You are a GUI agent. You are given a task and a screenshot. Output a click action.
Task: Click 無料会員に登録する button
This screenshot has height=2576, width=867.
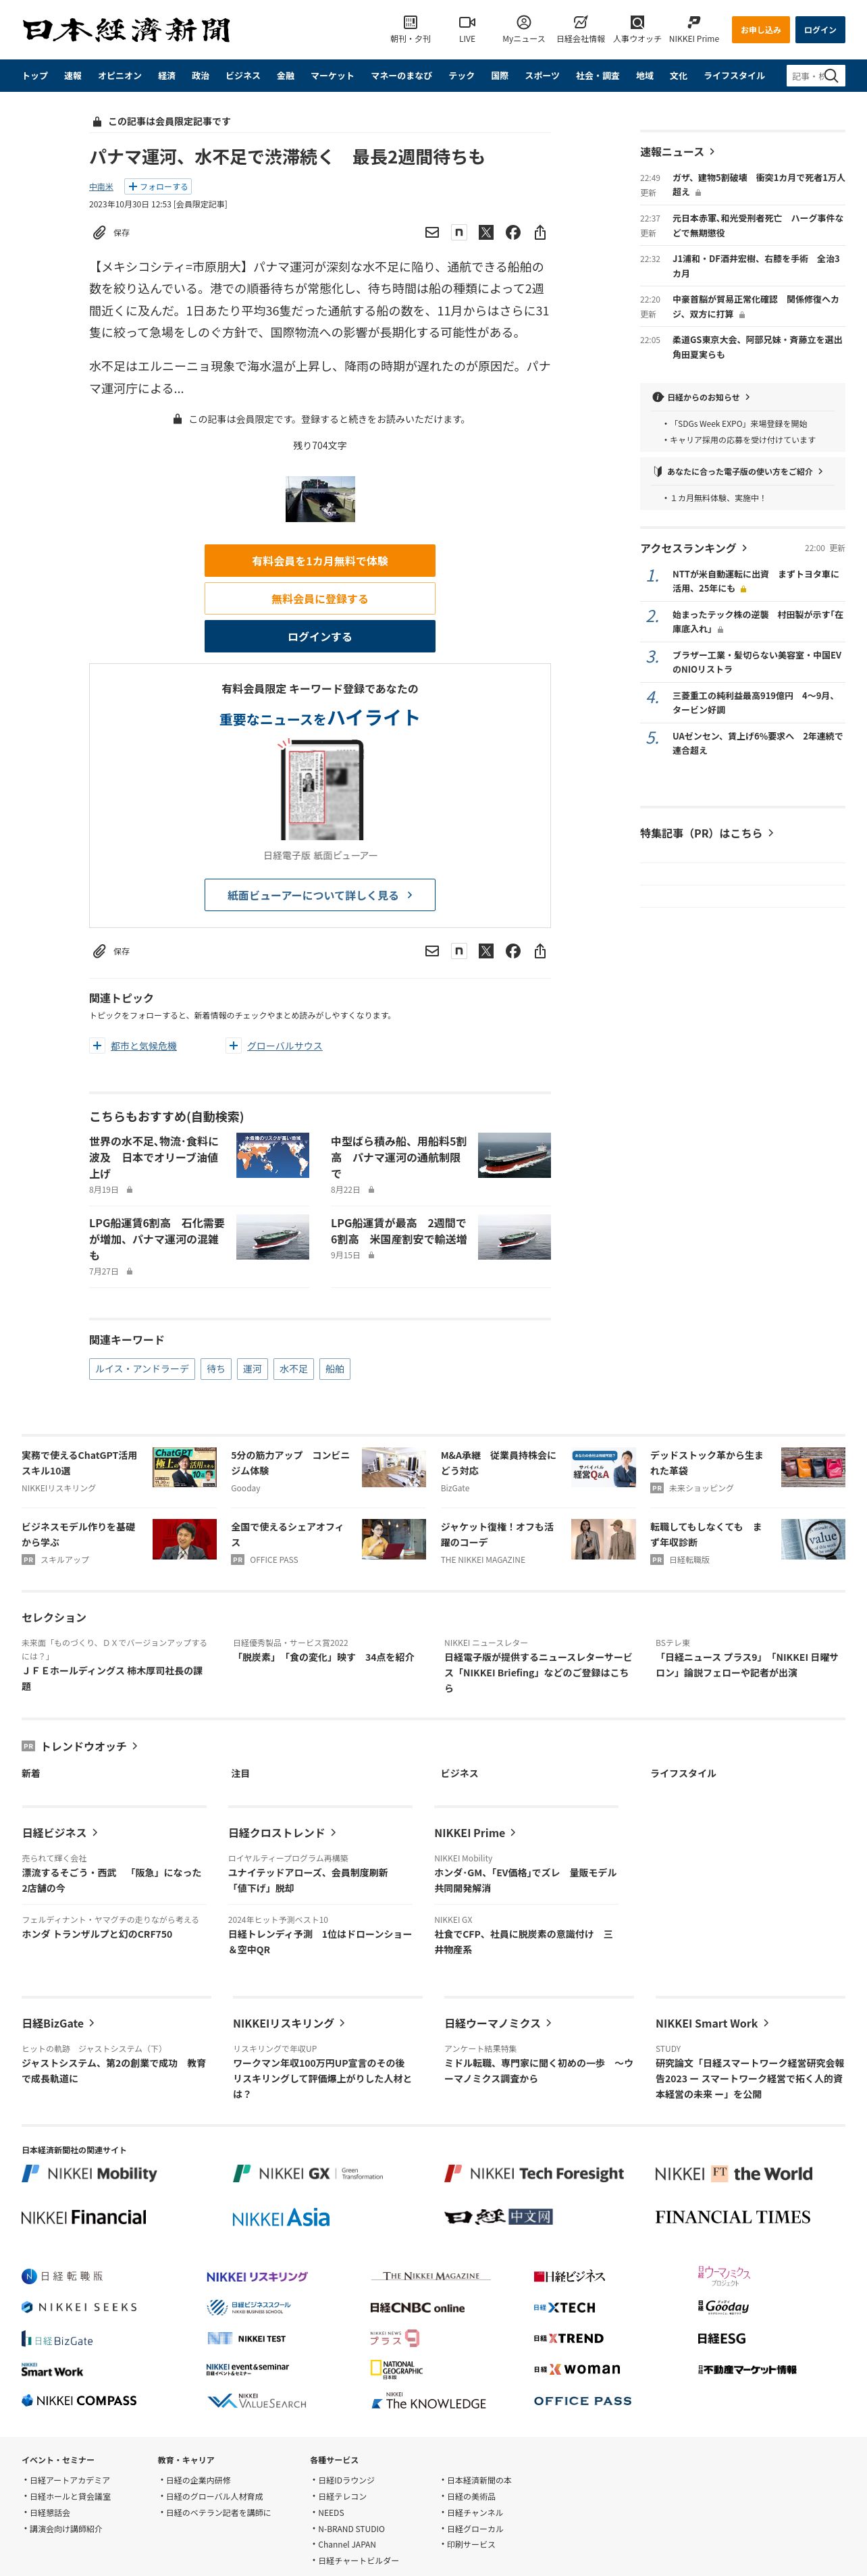[x=320, y=599]
